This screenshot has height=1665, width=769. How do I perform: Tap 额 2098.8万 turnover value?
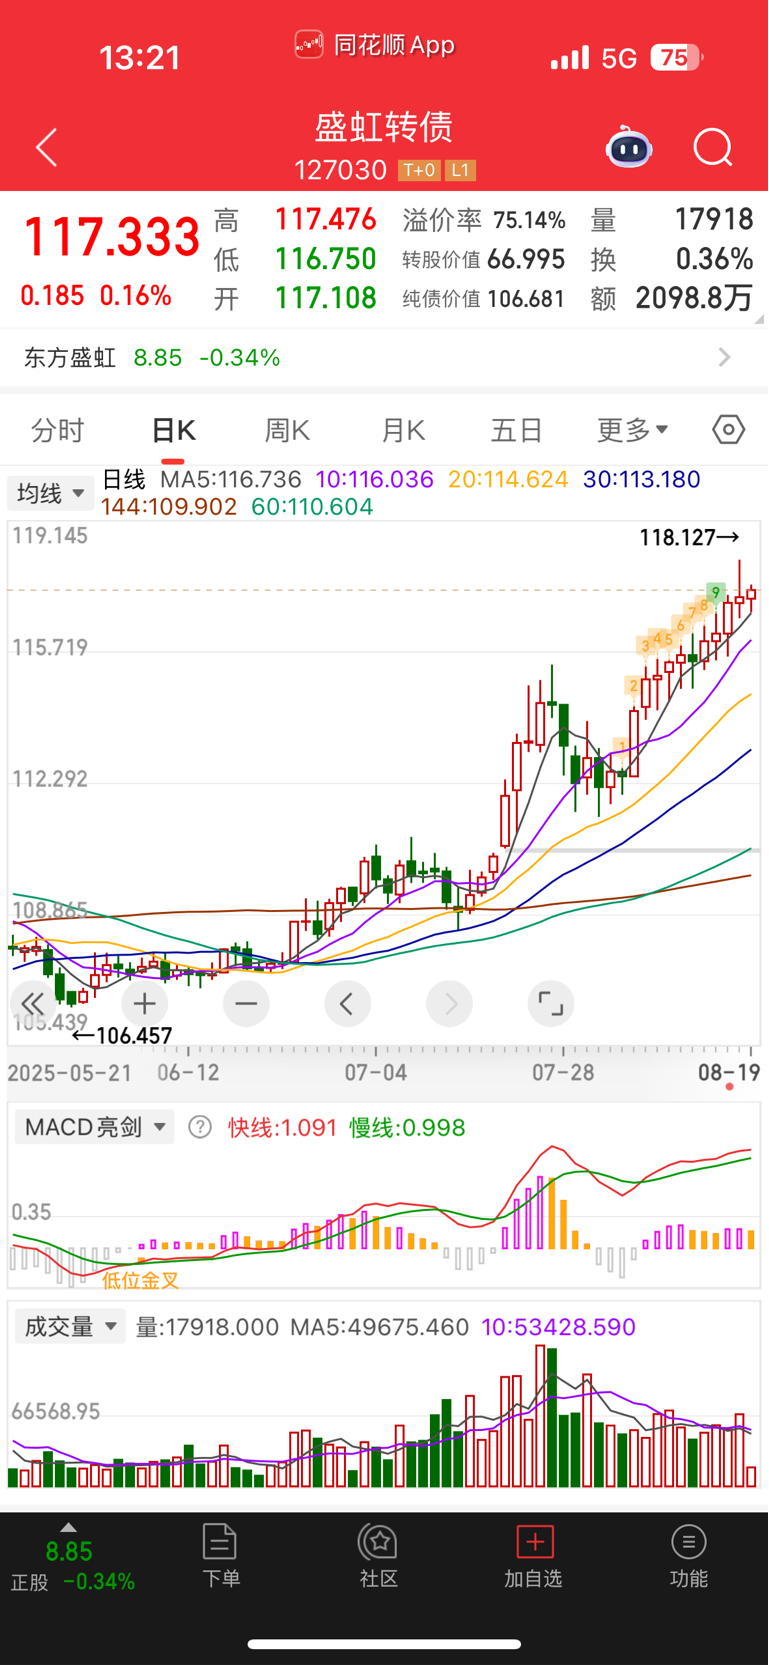coord(694,298)
